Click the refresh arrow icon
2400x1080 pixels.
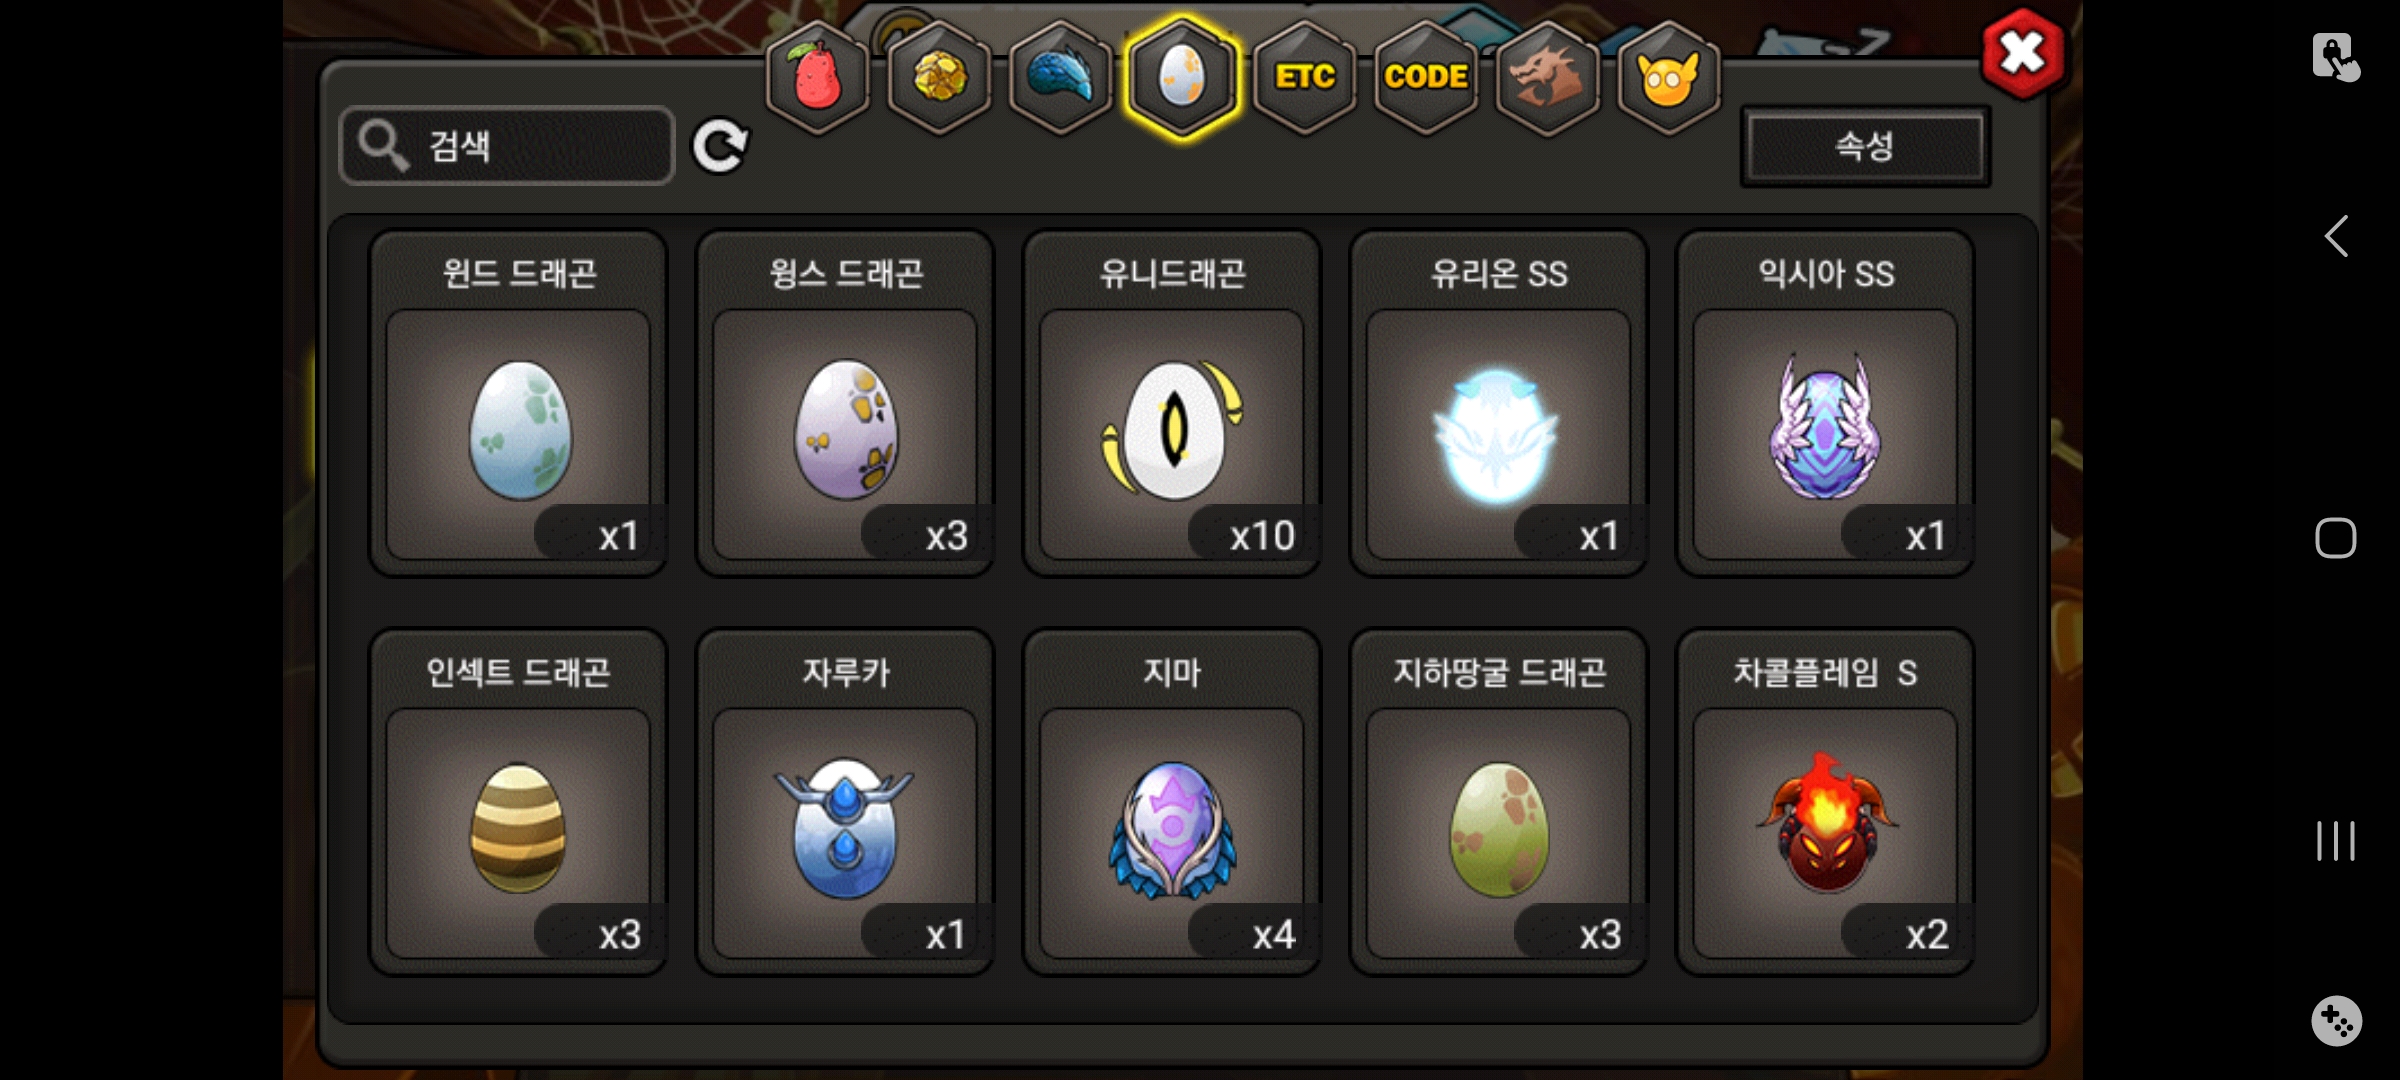point(720,146)
